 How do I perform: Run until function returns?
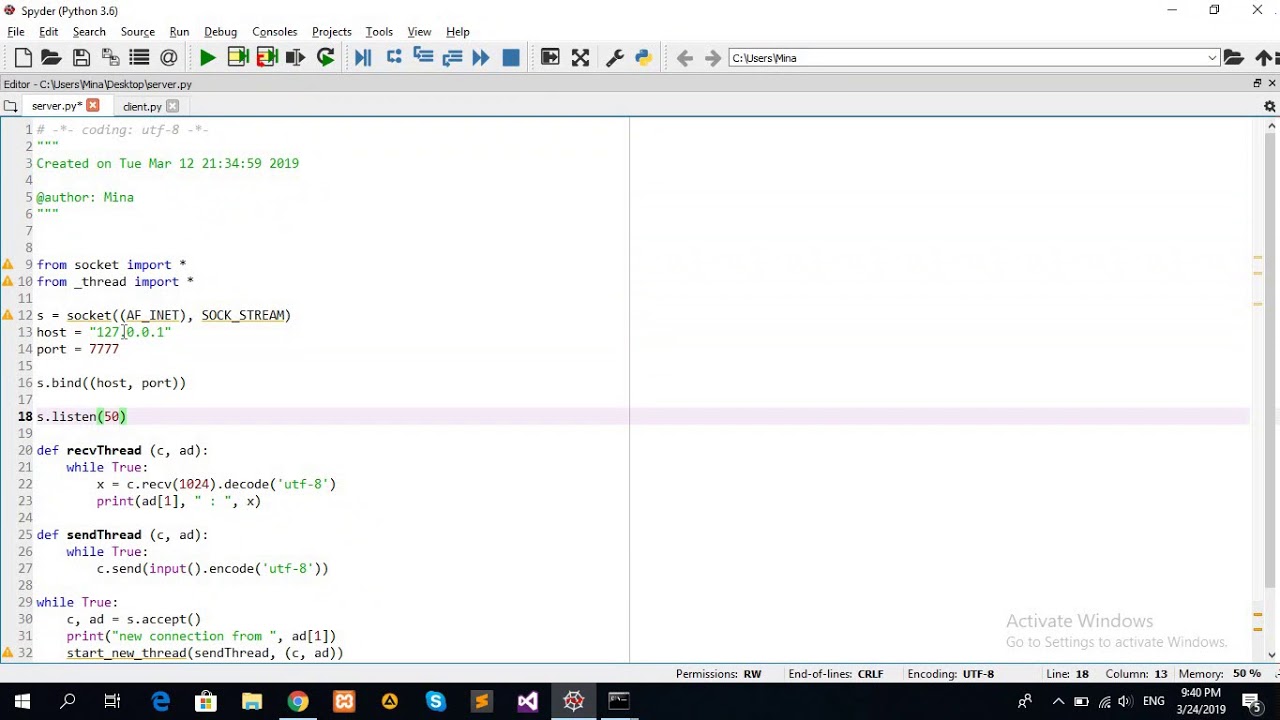click(452, 58)
